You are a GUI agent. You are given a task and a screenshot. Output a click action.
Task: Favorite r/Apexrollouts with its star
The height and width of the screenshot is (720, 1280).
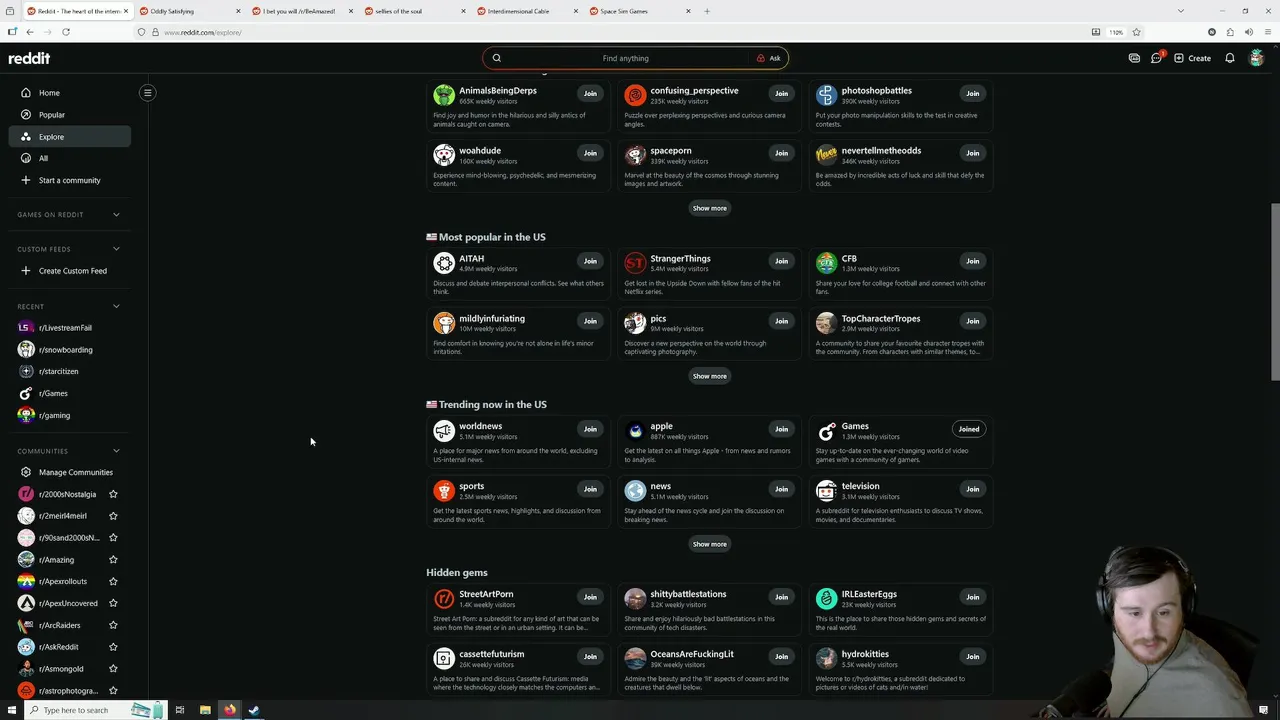[x=113, y=581]
